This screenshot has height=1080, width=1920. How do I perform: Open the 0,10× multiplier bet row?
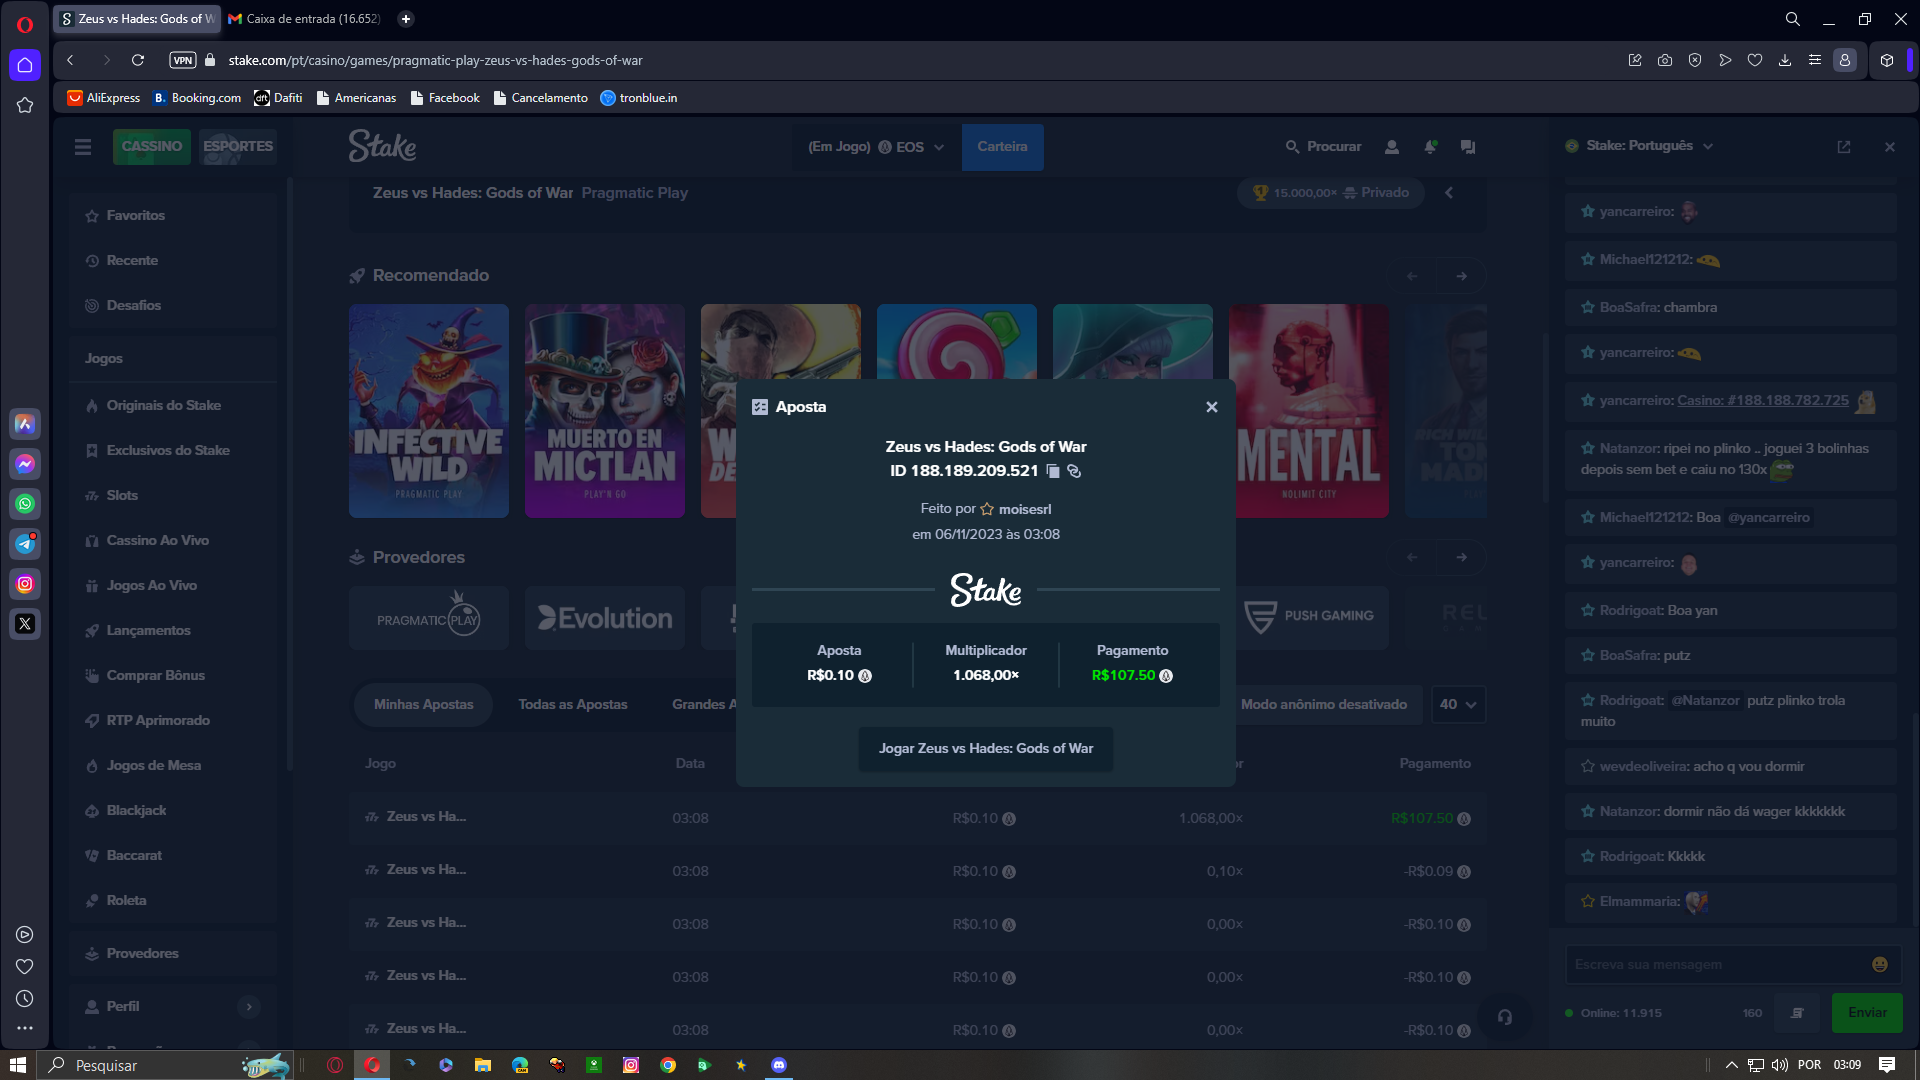pos(917,871)
